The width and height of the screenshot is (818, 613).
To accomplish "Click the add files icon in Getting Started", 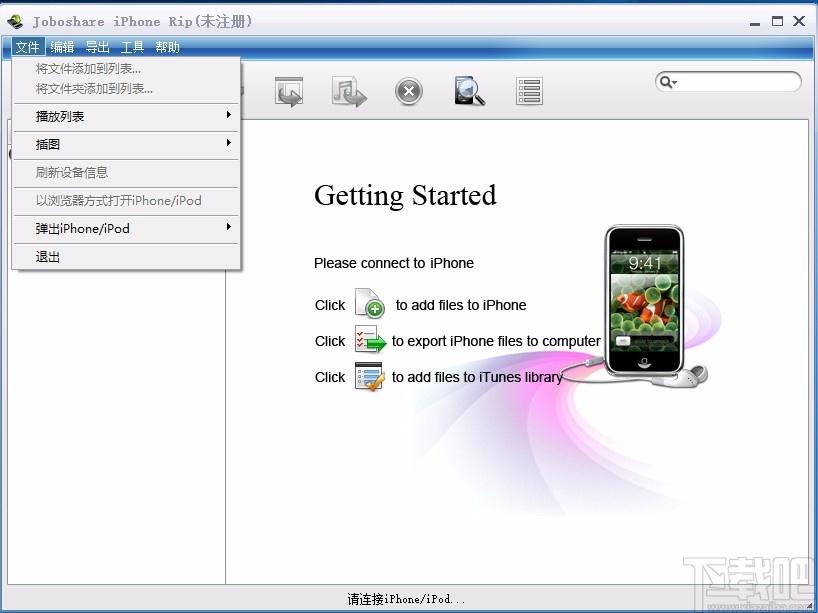I will pos(370,303).
